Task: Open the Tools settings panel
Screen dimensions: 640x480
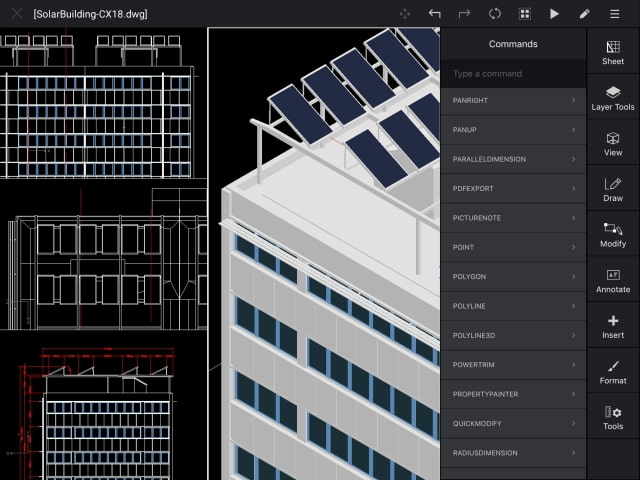Action: [613, 418]
